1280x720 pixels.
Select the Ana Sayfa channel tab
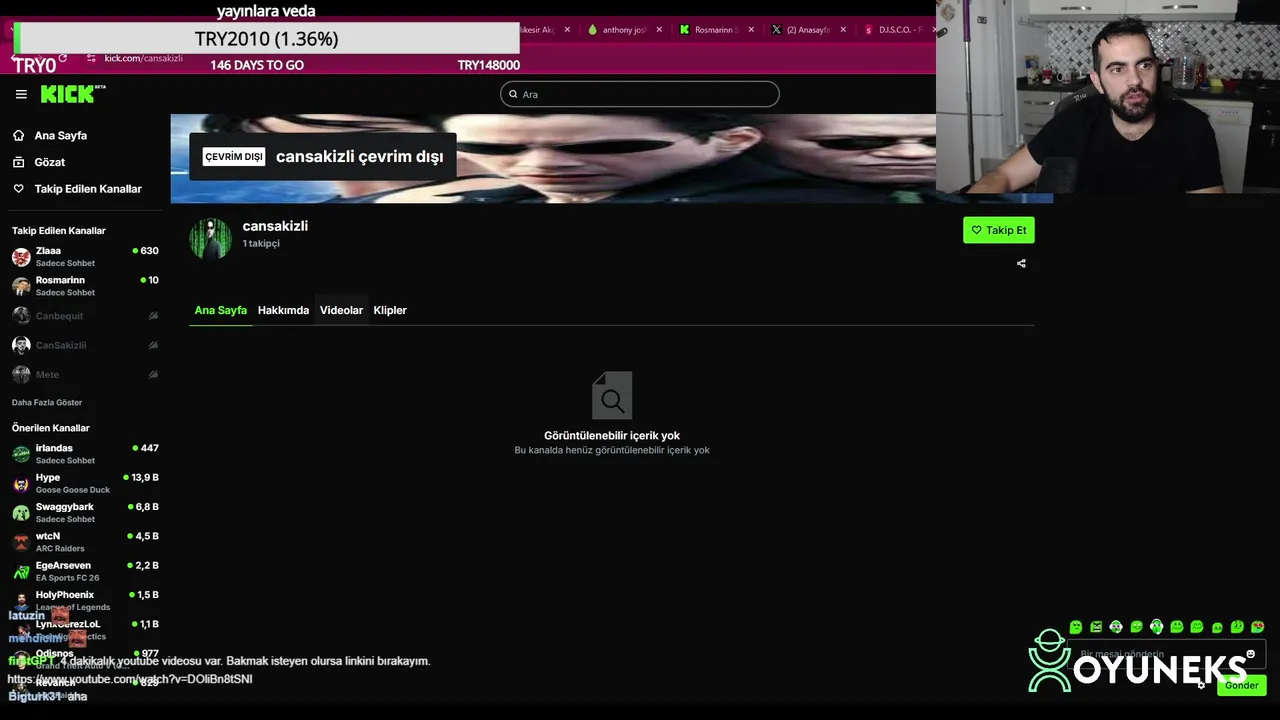pos(220,310)
